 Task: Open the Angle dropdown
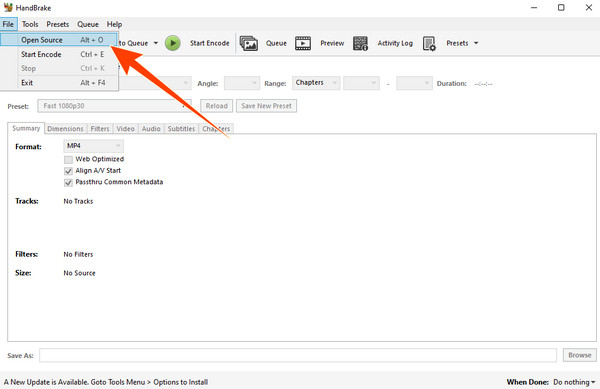coord(241,83)
